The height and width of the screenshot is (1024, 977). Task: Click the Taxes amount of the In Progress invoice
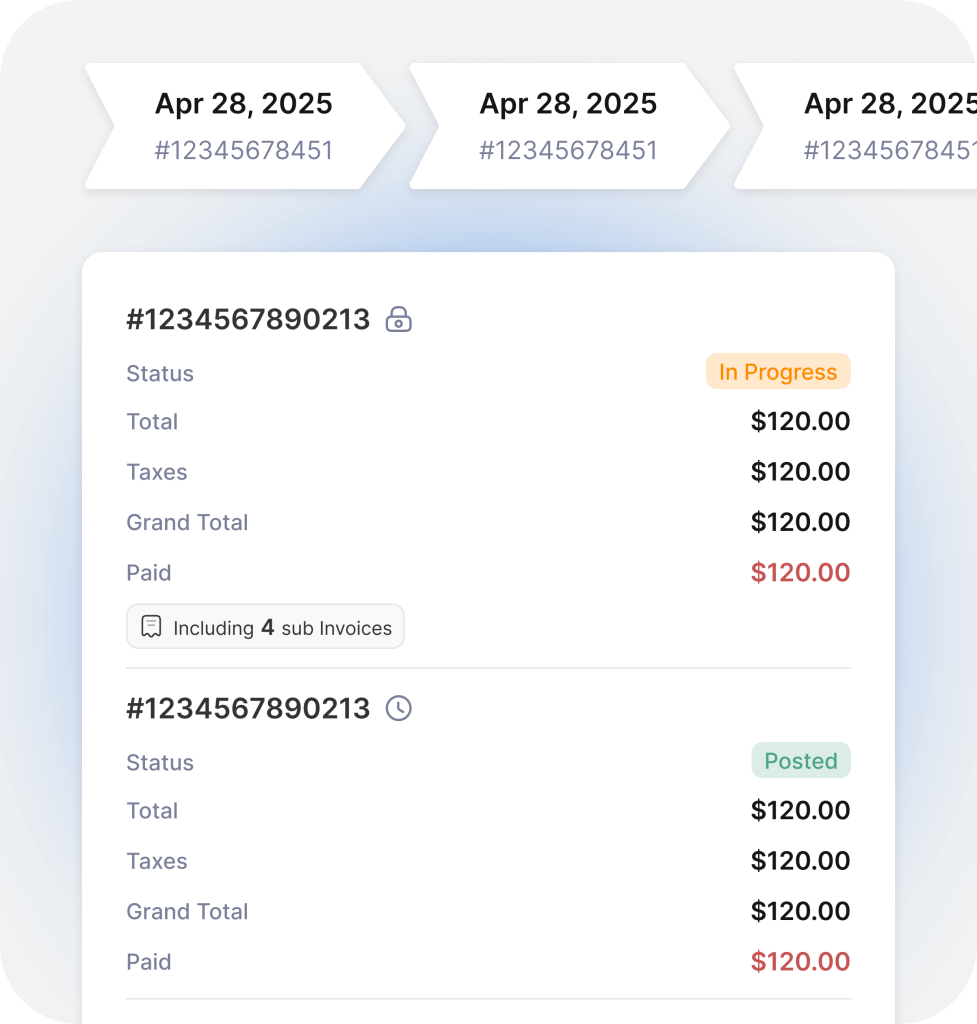(800, 472)
